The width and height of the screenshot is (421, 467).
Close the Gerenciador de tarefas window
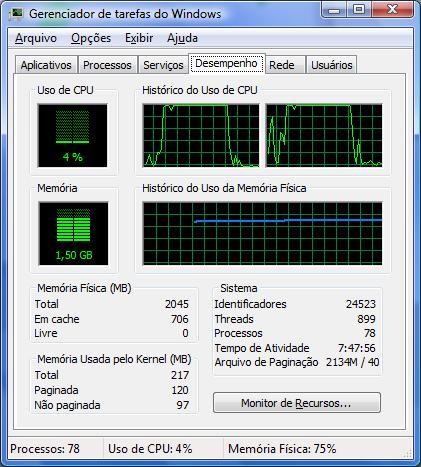click(x=392, y=9)
